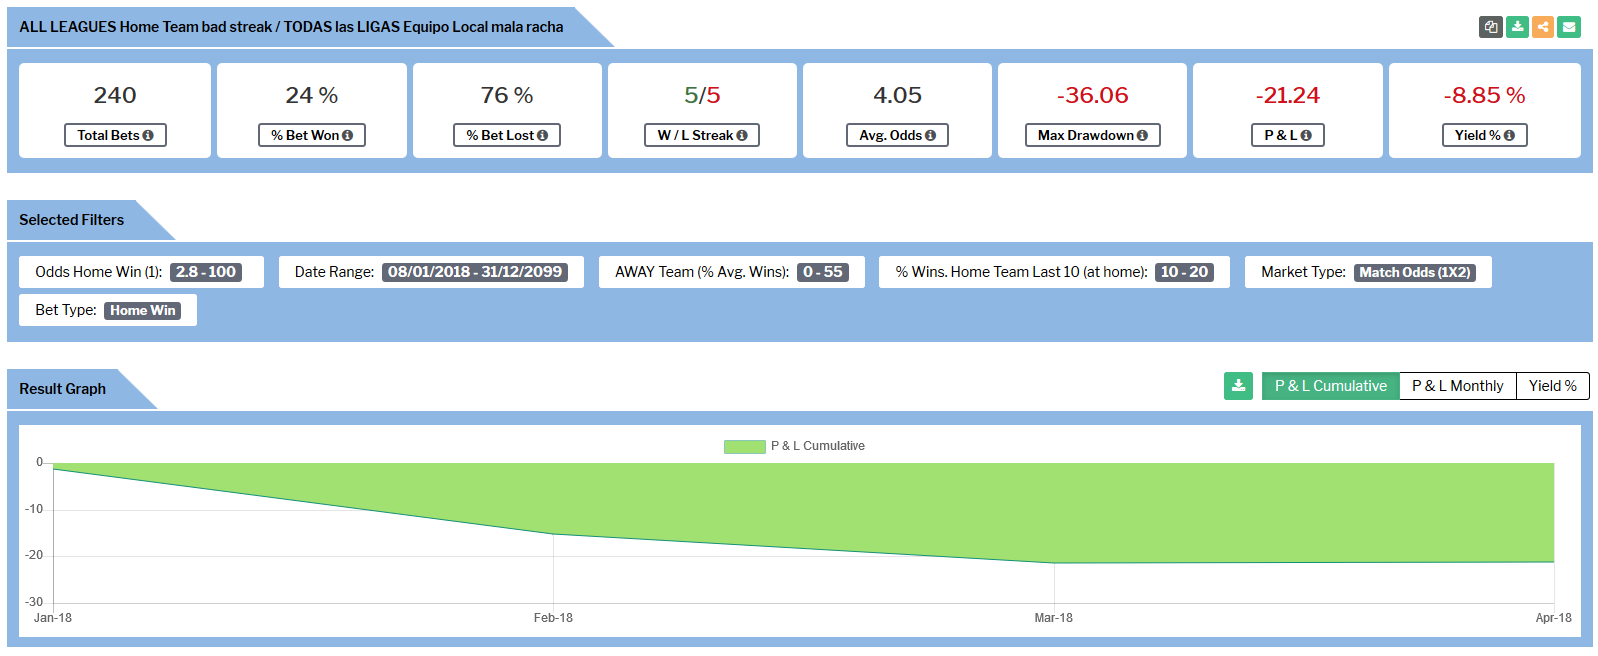Click the Jan-18 axis label
This screenshot has height=656, width=1598.
53,618
